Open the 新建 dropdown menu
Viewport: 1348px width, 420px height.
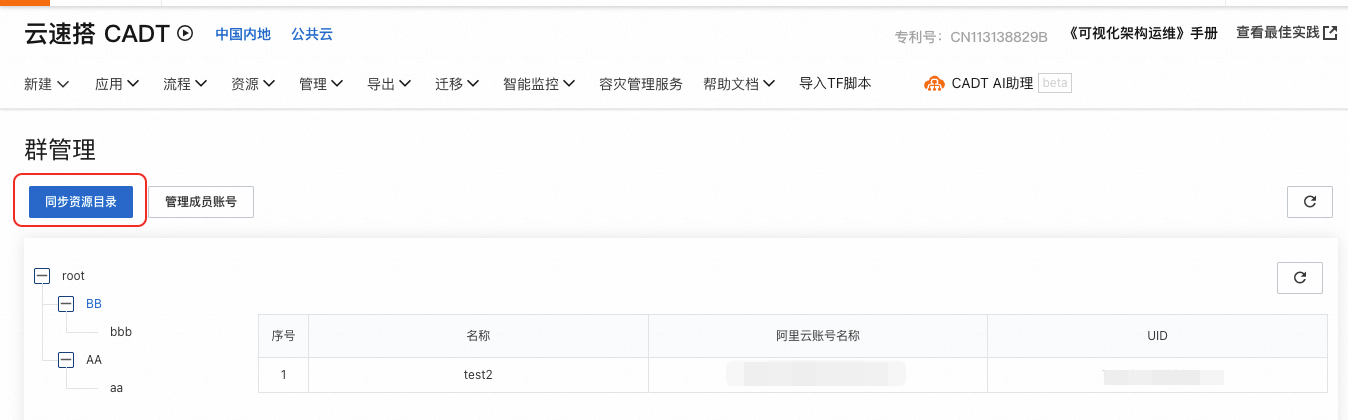click(x=46, y=84)
